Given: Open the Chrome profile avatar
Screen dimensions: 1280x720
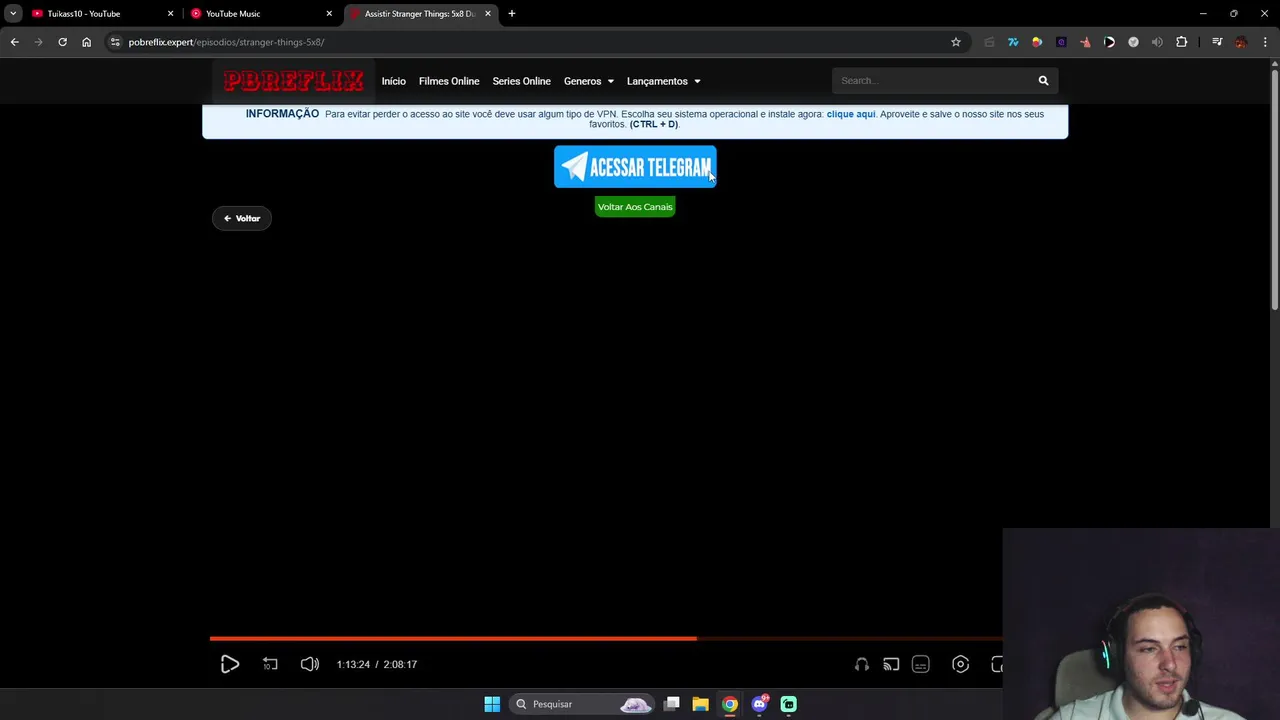Looking at the screenshot, I should point(1241,42).
